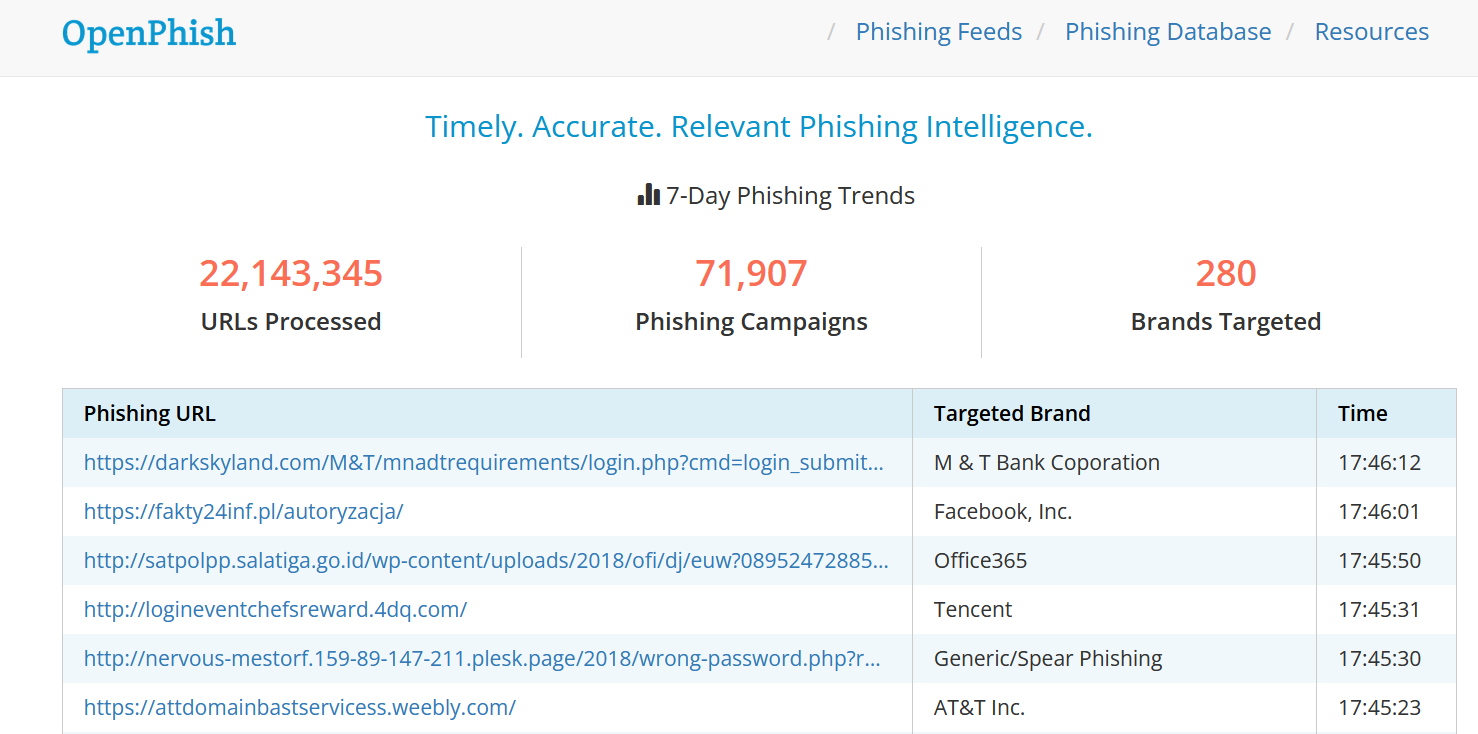Click the Phishing URL column header
This screenshot has width=1478, height=734.
point(150,413)
